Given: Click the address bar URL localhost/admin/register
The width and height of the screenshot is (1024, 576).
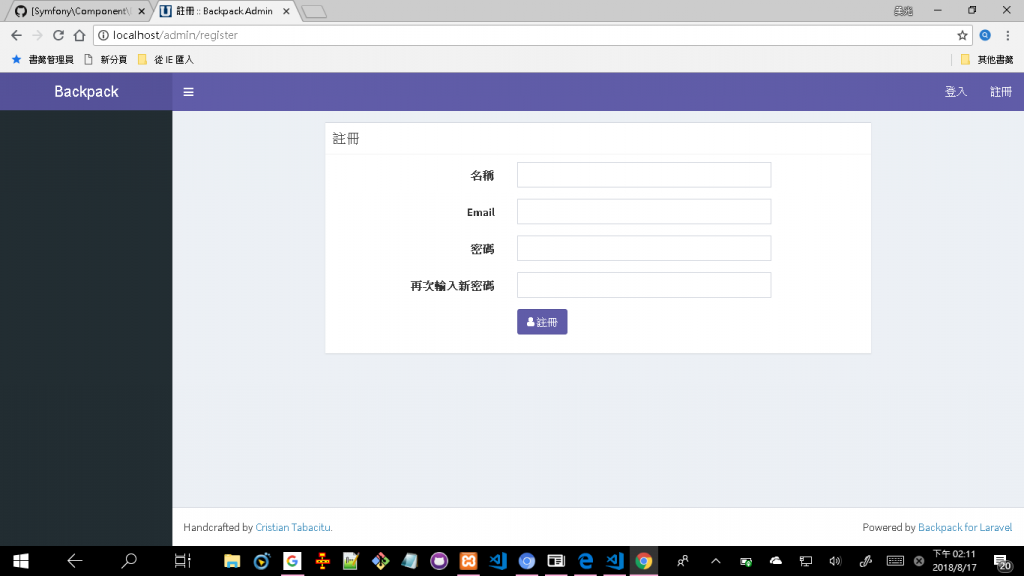Looking at the screenshot, I should point(175,35).
